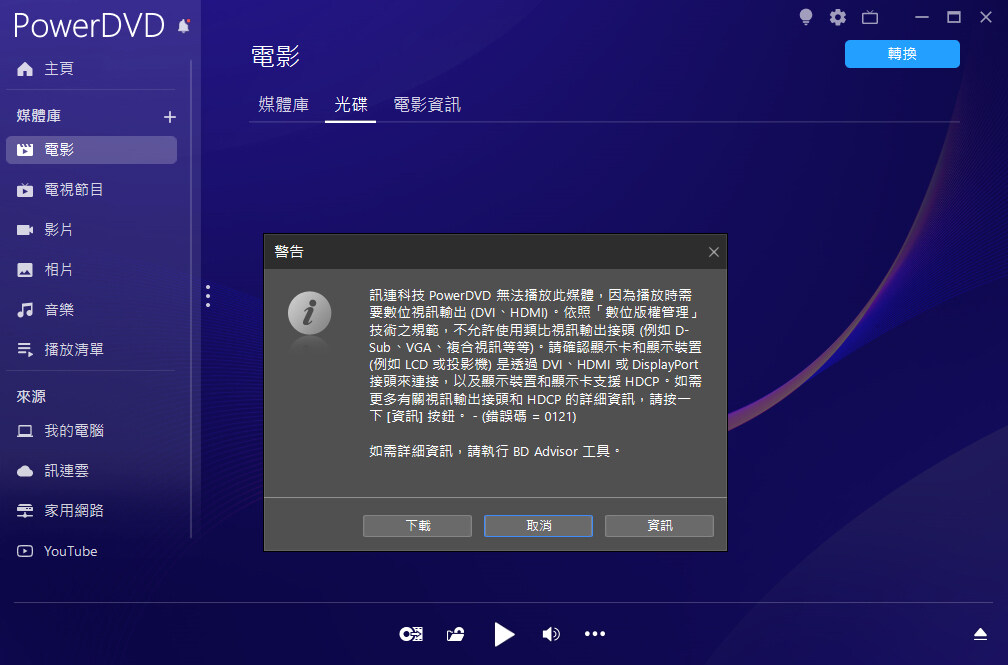The width and height of the screenshot is (1008, 665).
Task: Open notifications via the bell icon
Action: [184, 26]
